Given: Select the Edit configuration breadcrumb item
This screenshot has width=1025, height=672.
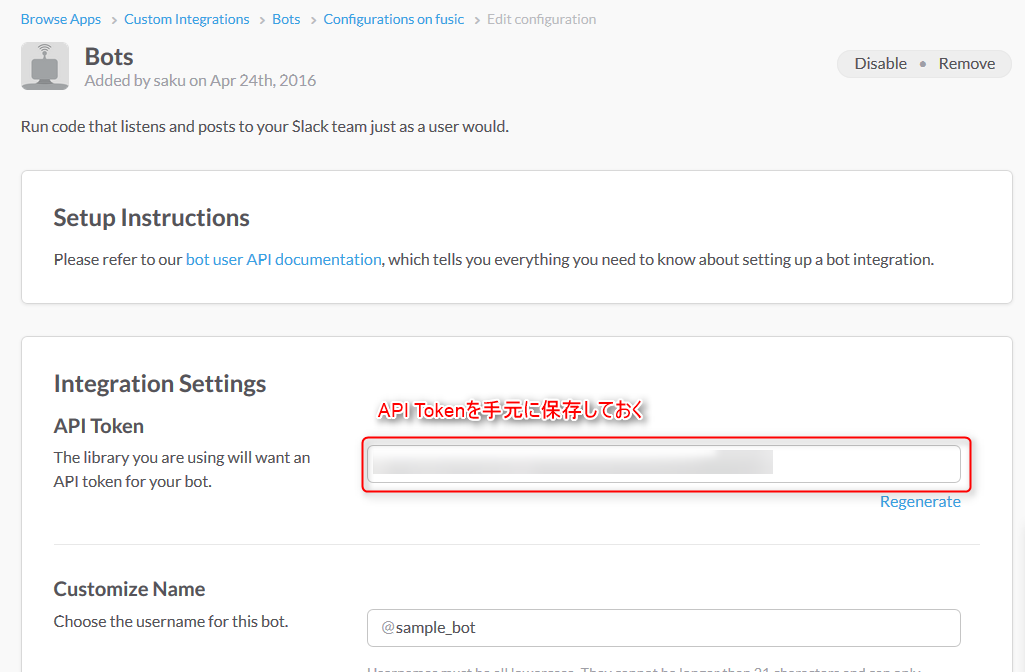Looking at the screenshot, I should (541, 18).
